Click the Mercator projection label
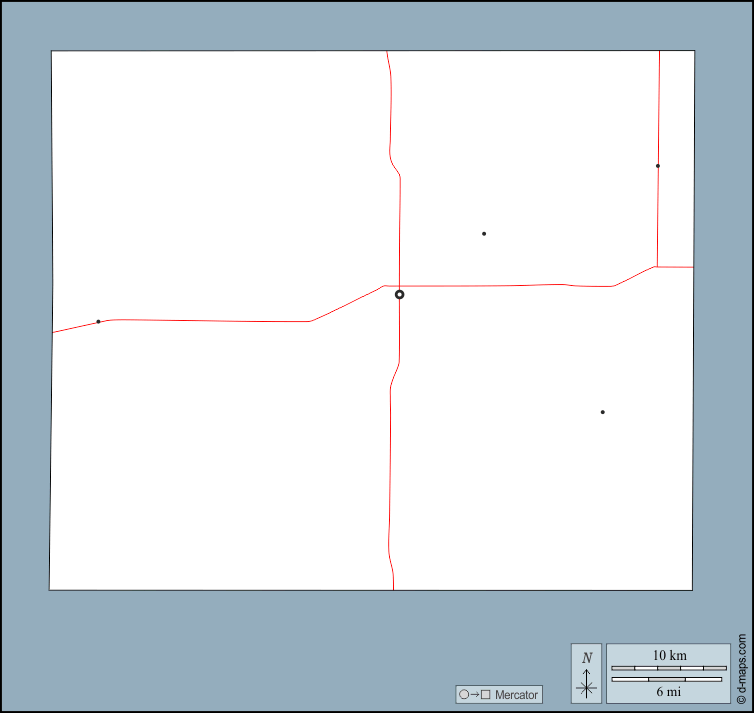Image resolution: width=754 pixels, height=713 pixels. coord(516,694)
